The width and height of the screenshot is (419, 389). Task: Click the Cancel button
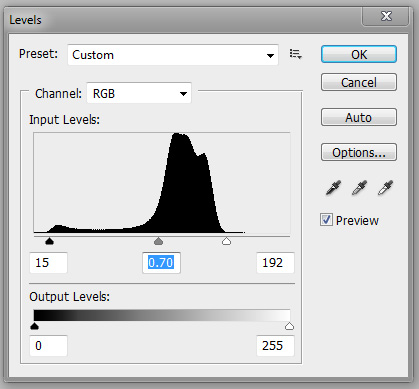tap(359, 82)
